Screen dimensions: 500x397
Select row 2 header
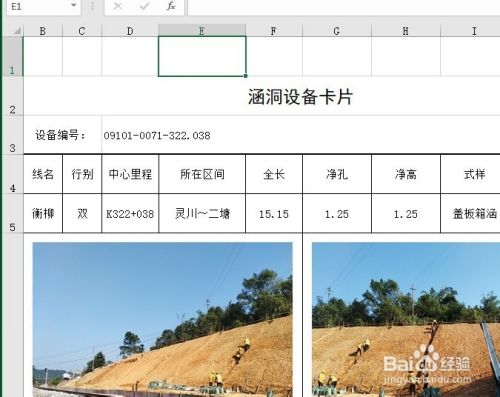coord(12,96)
